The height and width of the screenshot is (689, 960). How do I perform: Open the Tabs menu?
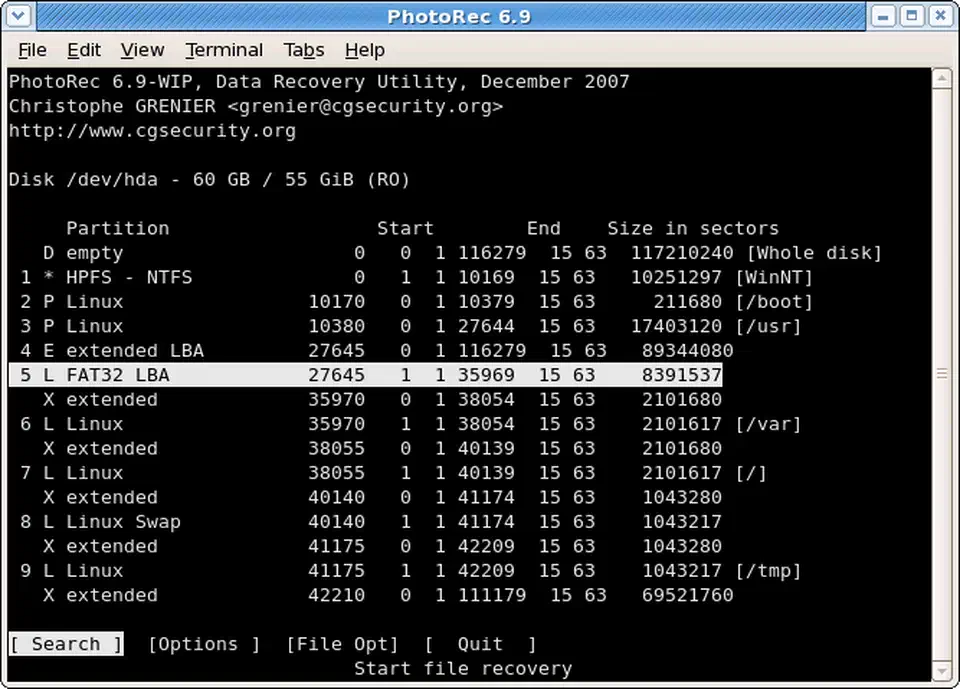[x=303, y=50]
